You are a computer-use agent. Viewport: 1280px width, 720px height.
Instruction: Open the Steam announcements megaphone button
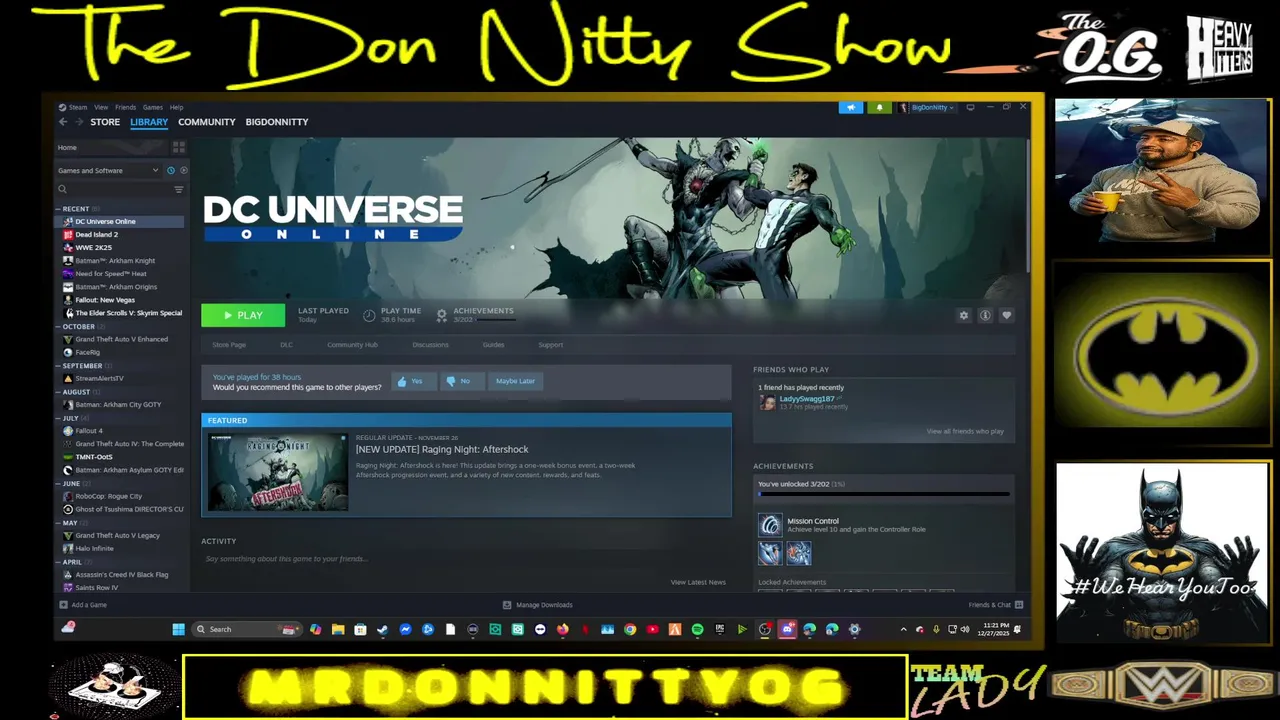(851, 107)
